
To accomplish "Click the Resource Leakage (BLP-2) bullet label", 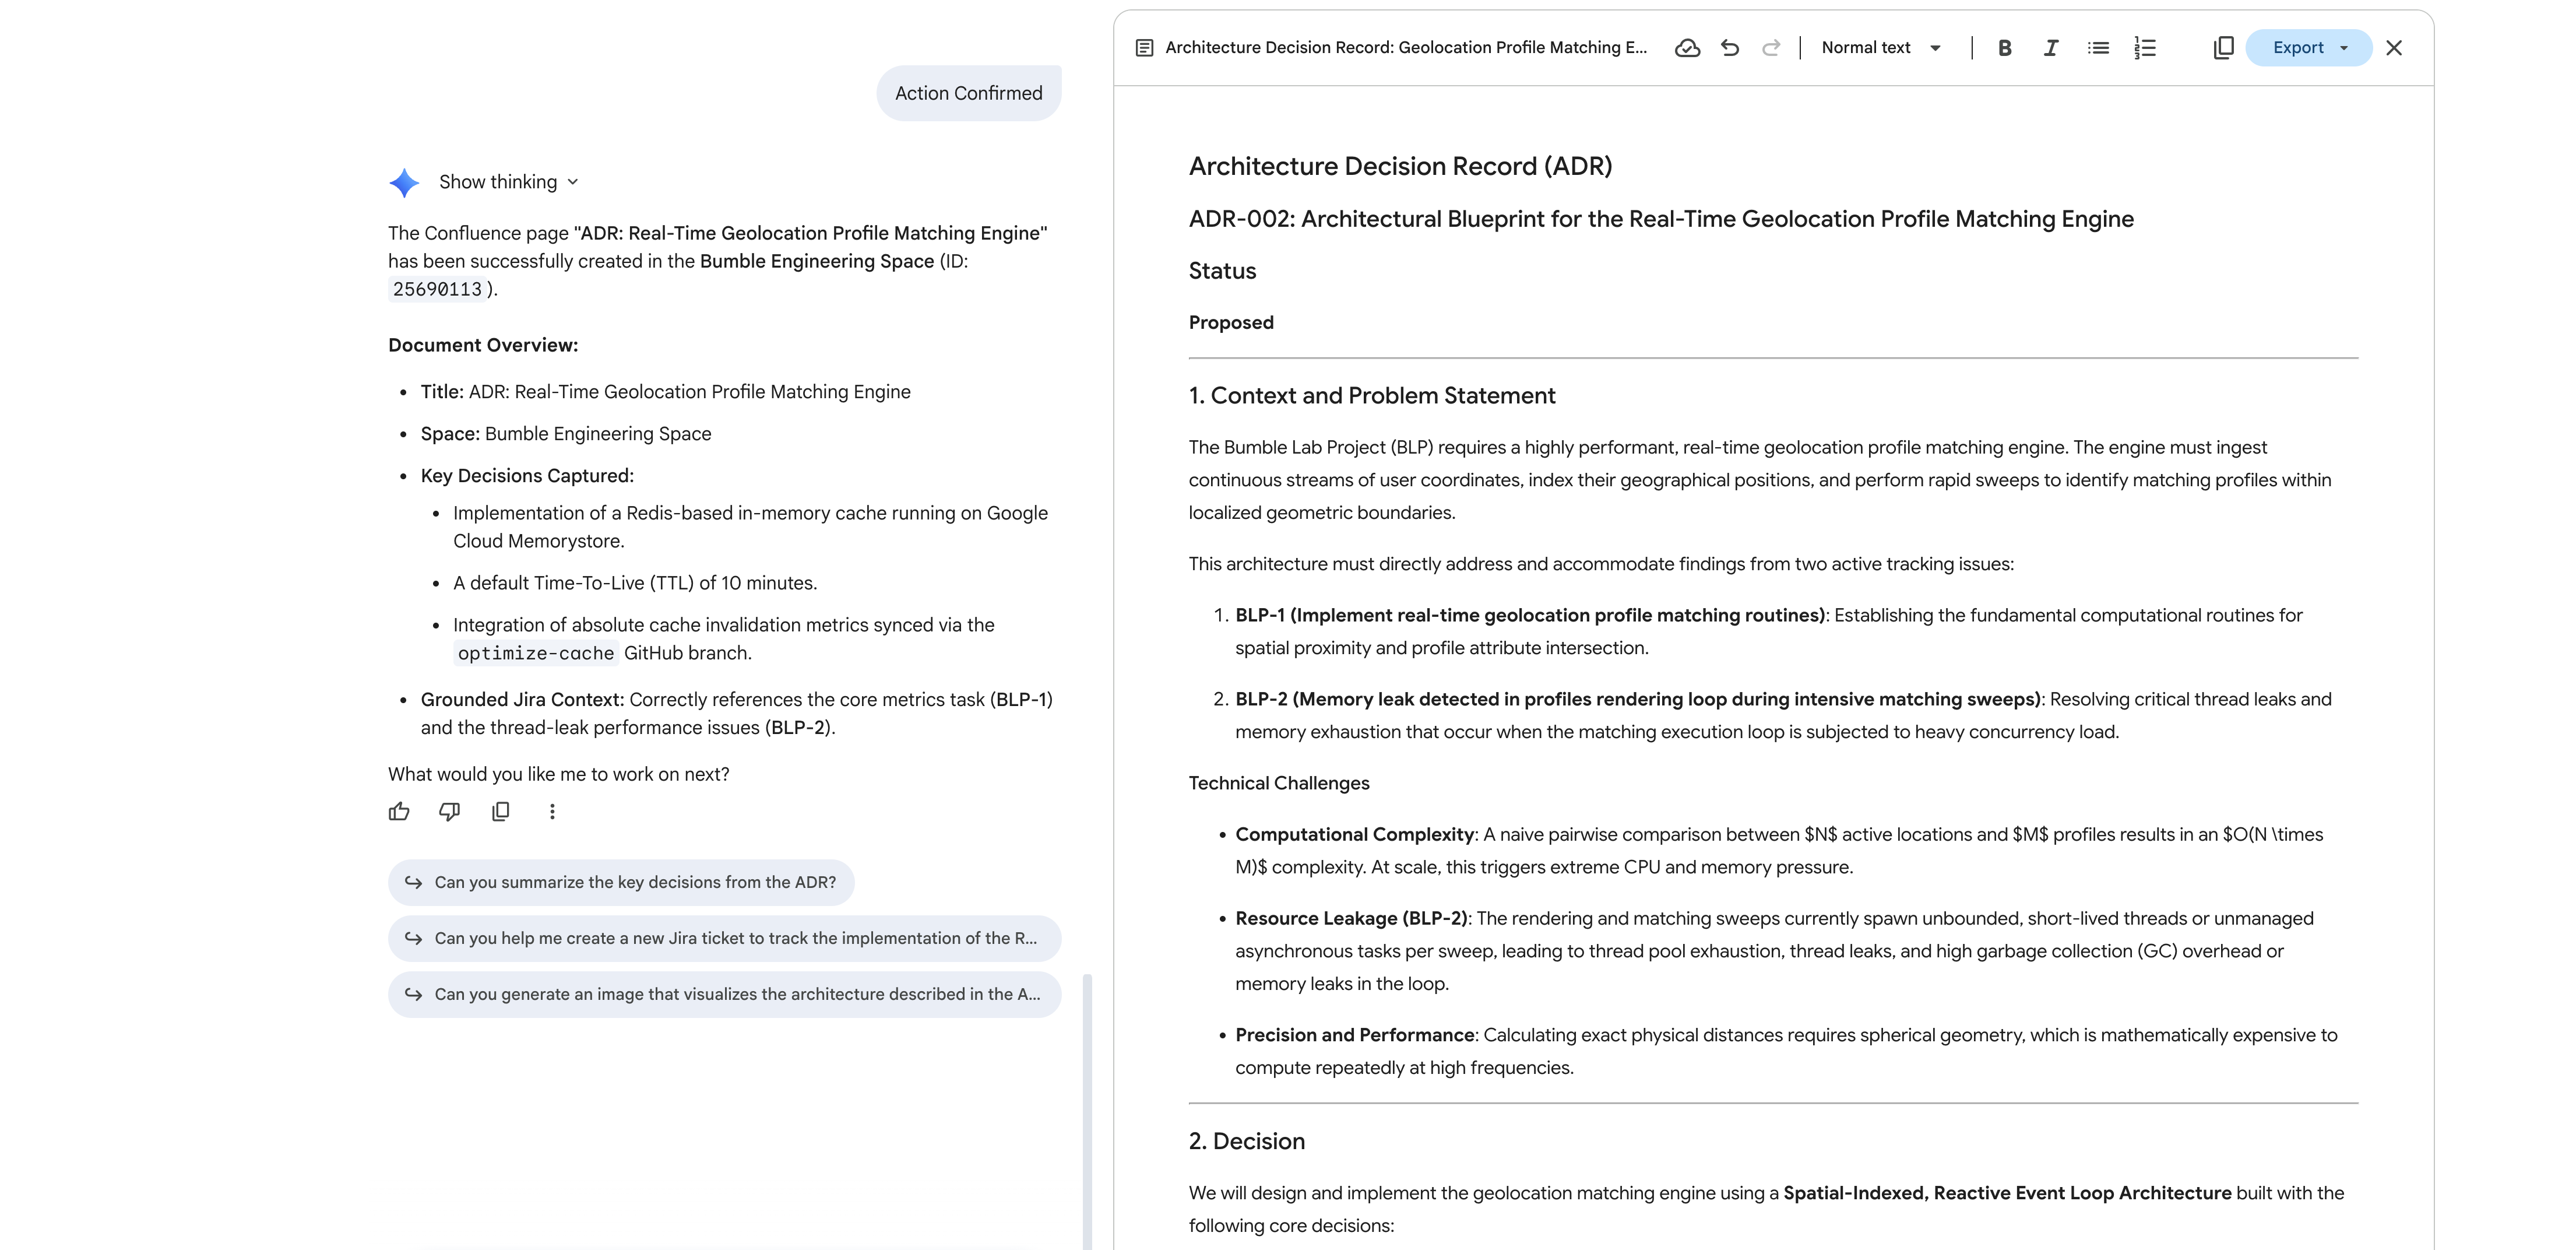I will click(x=1351, y=918).
